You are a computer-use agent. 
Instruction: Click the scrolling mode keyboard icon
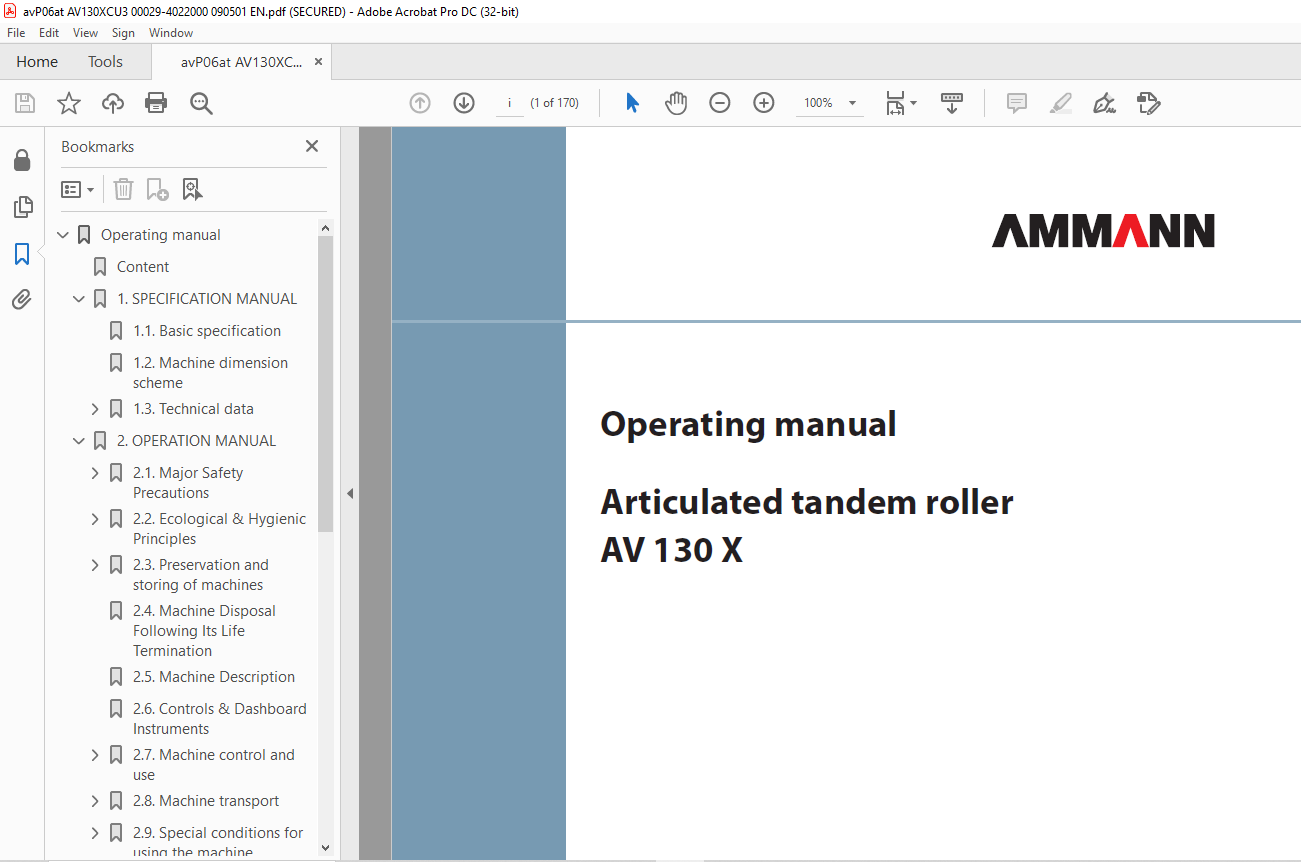pyautogui.click(x=951, y=103)
